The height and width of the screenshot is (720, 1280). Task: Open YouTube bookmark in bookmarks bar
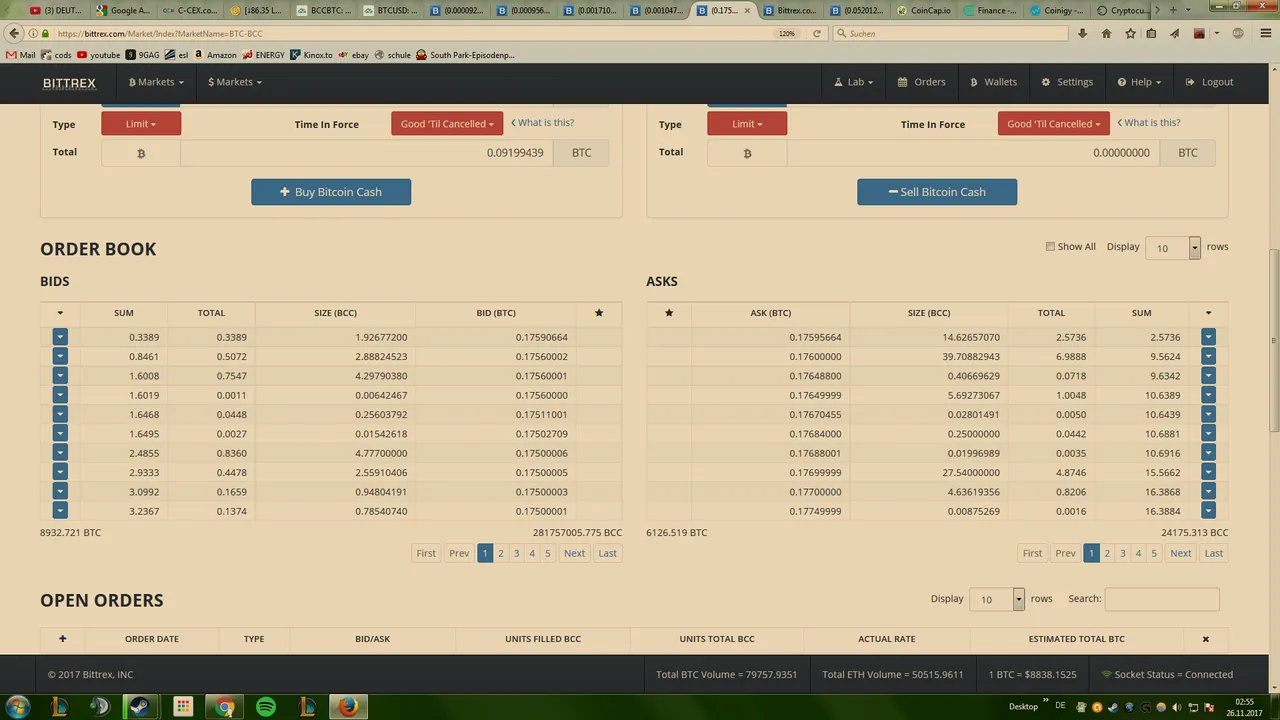pyautogui.click(x=99, y=55)
